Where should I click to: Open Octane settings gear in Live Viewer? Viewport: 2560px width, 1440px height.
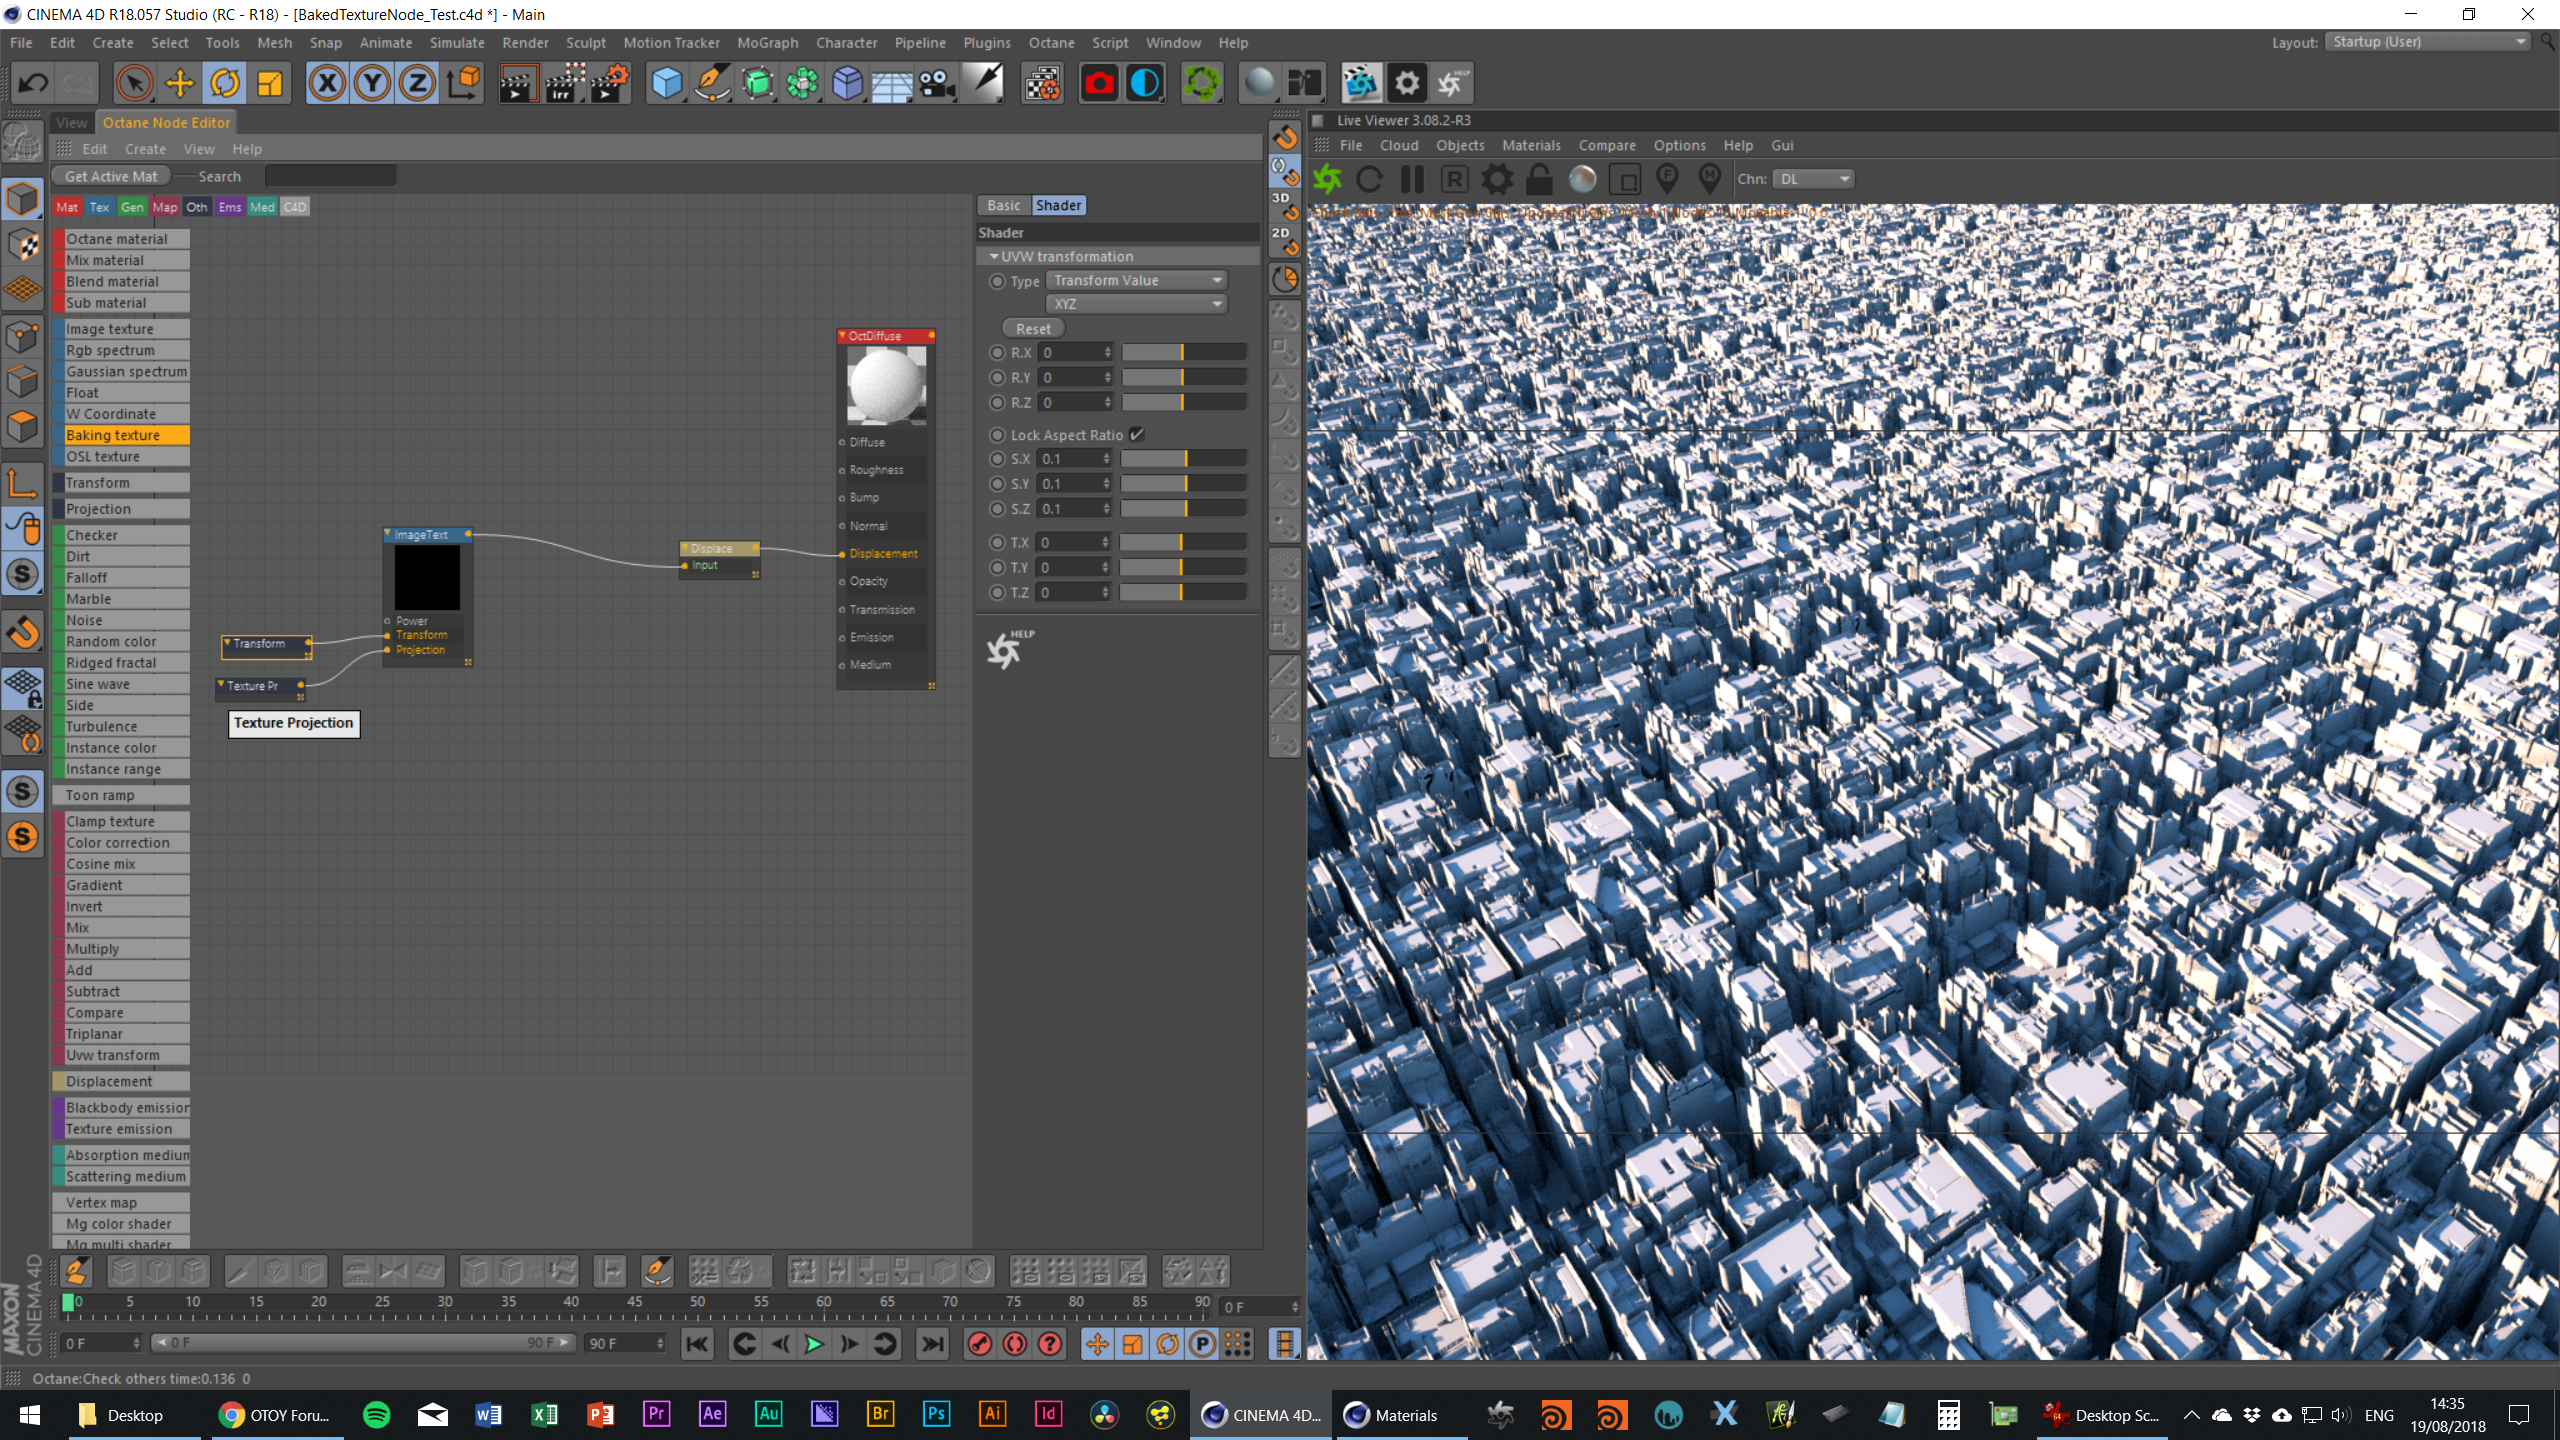(1497, 180)
